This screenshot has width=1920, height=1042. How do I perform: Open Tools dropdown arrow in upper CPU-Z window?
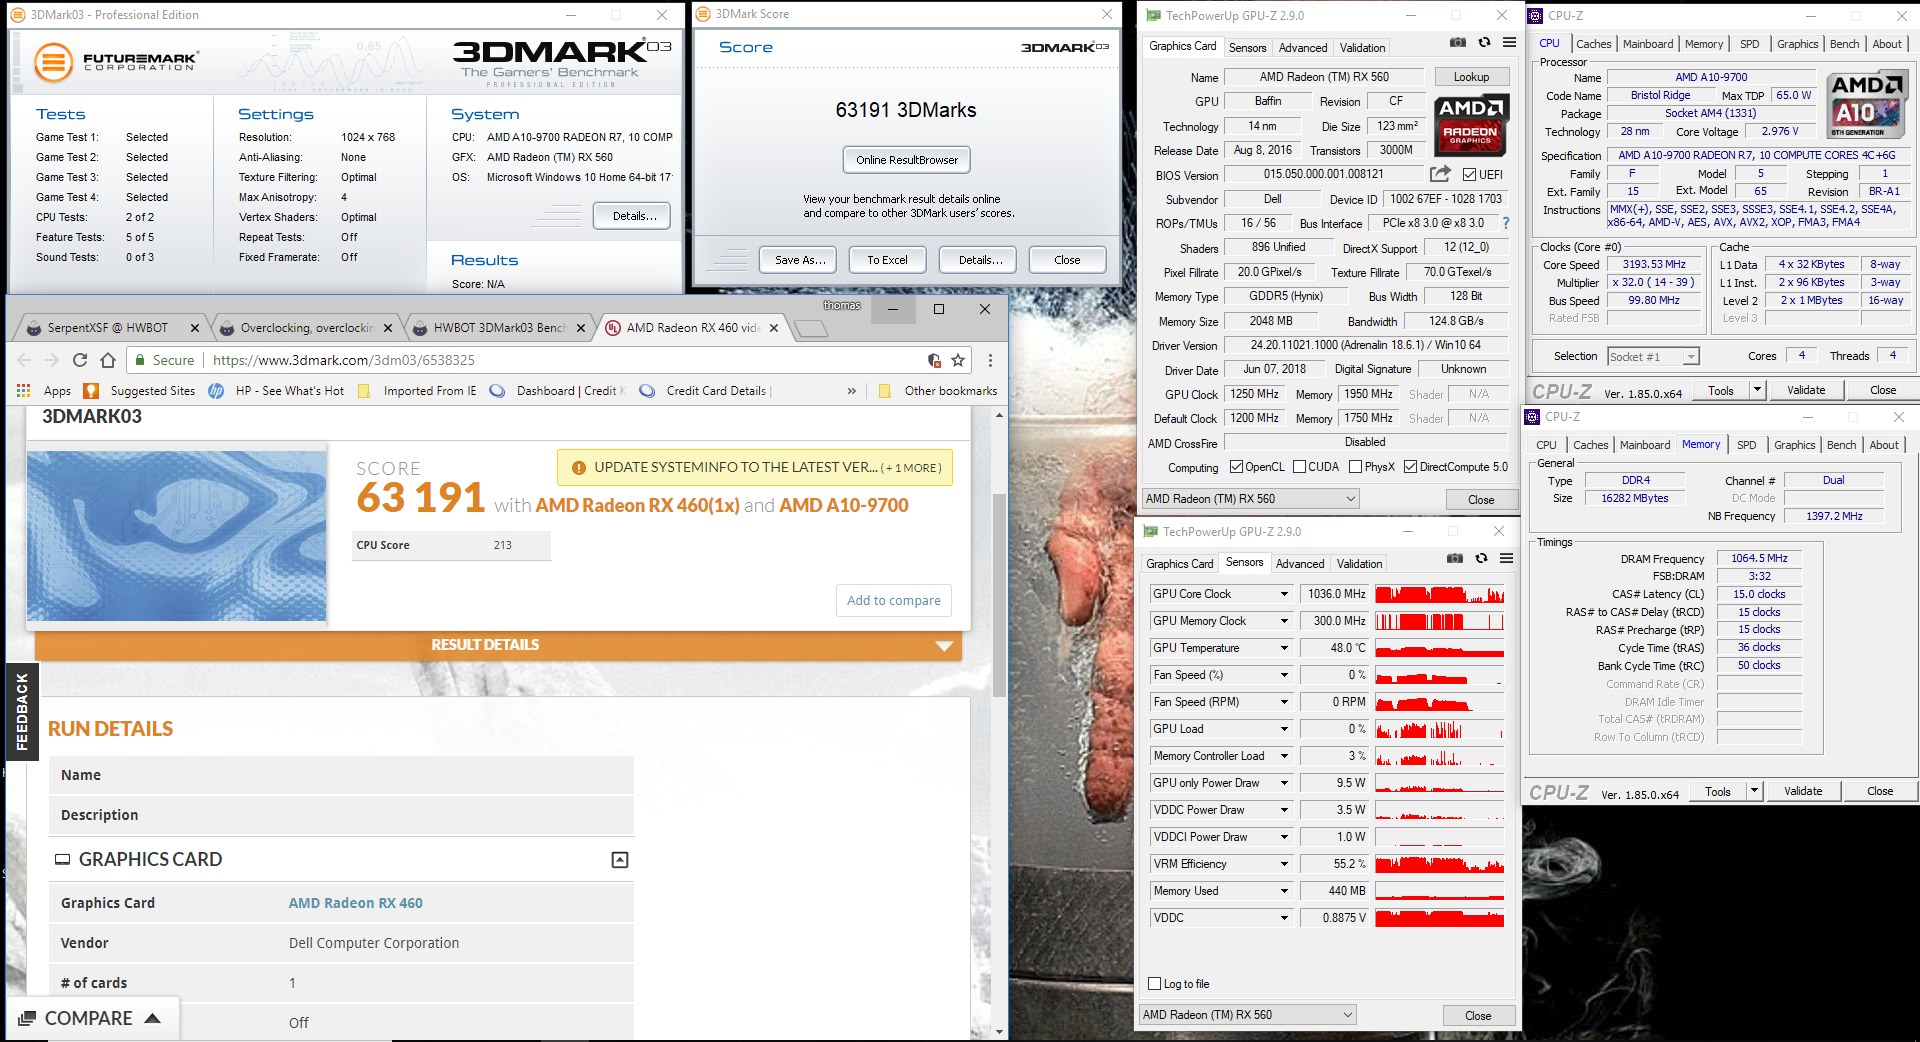[1757, 390]
